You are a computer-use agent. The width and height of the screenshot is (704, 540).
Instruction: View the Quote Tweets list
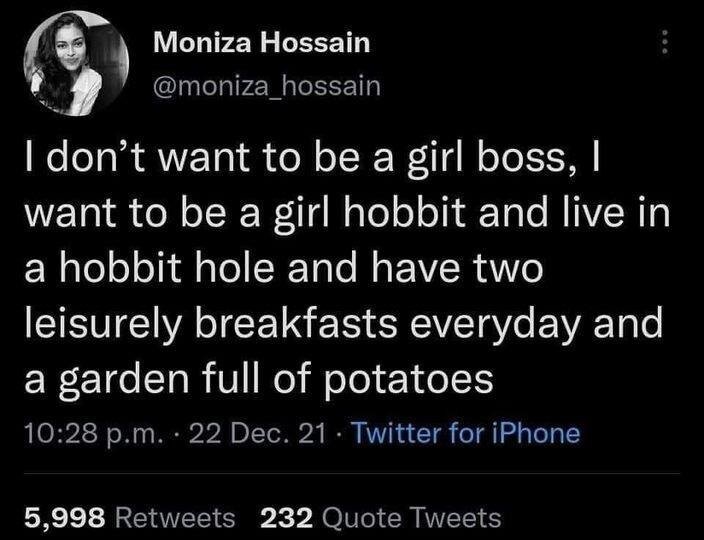(381, 517)
